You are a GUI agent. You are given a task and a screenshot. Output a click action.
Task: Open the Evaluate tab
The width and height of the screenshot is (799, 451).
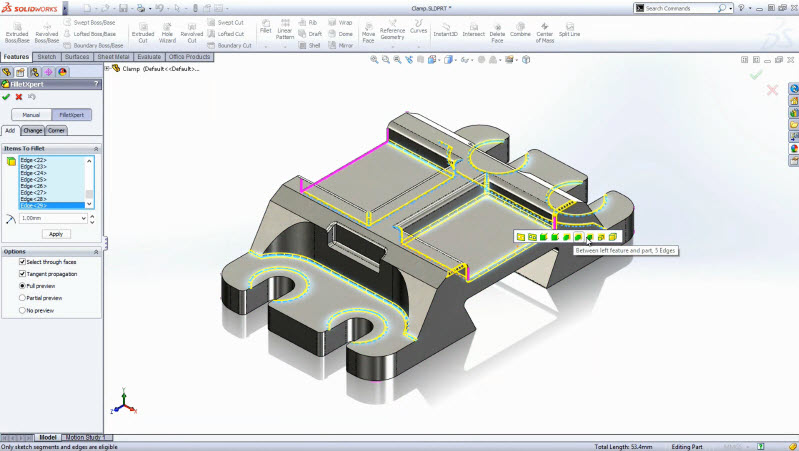tap(149, 57)
